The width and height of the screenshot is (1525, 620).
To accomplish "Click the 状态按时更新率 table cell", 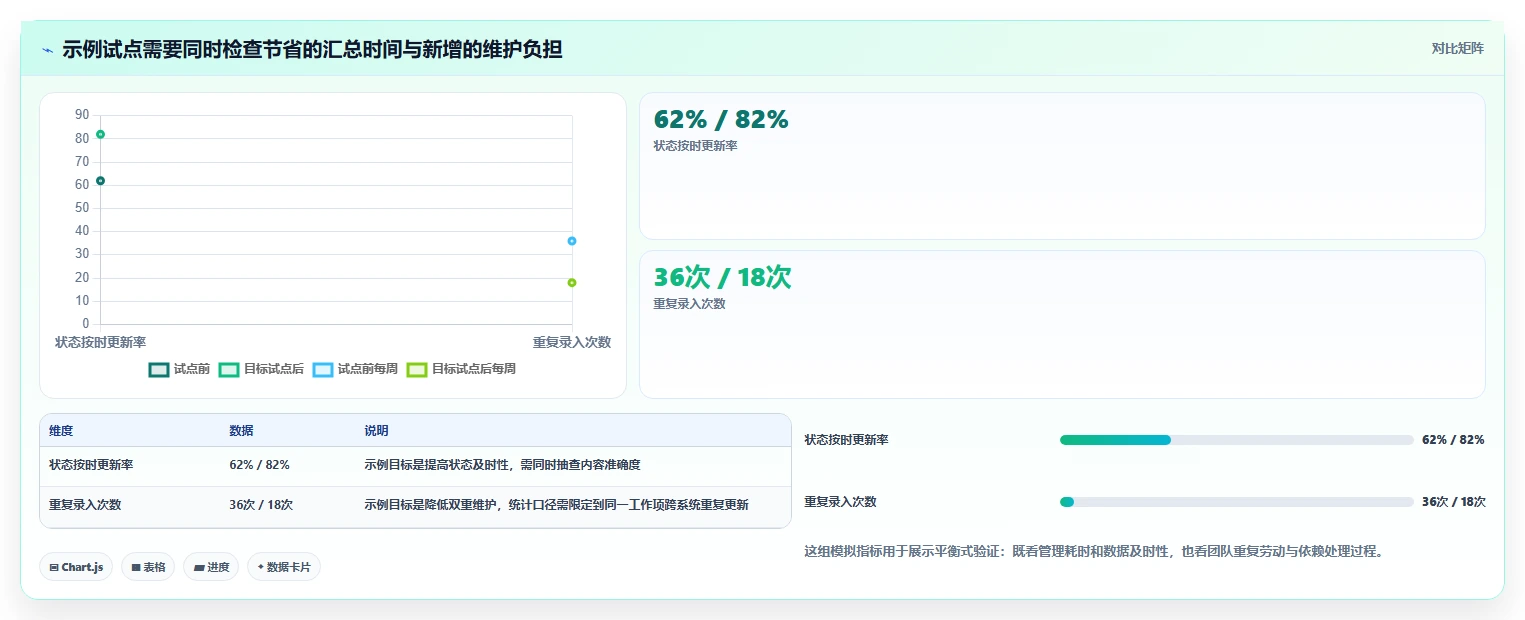I will point(91,465).
